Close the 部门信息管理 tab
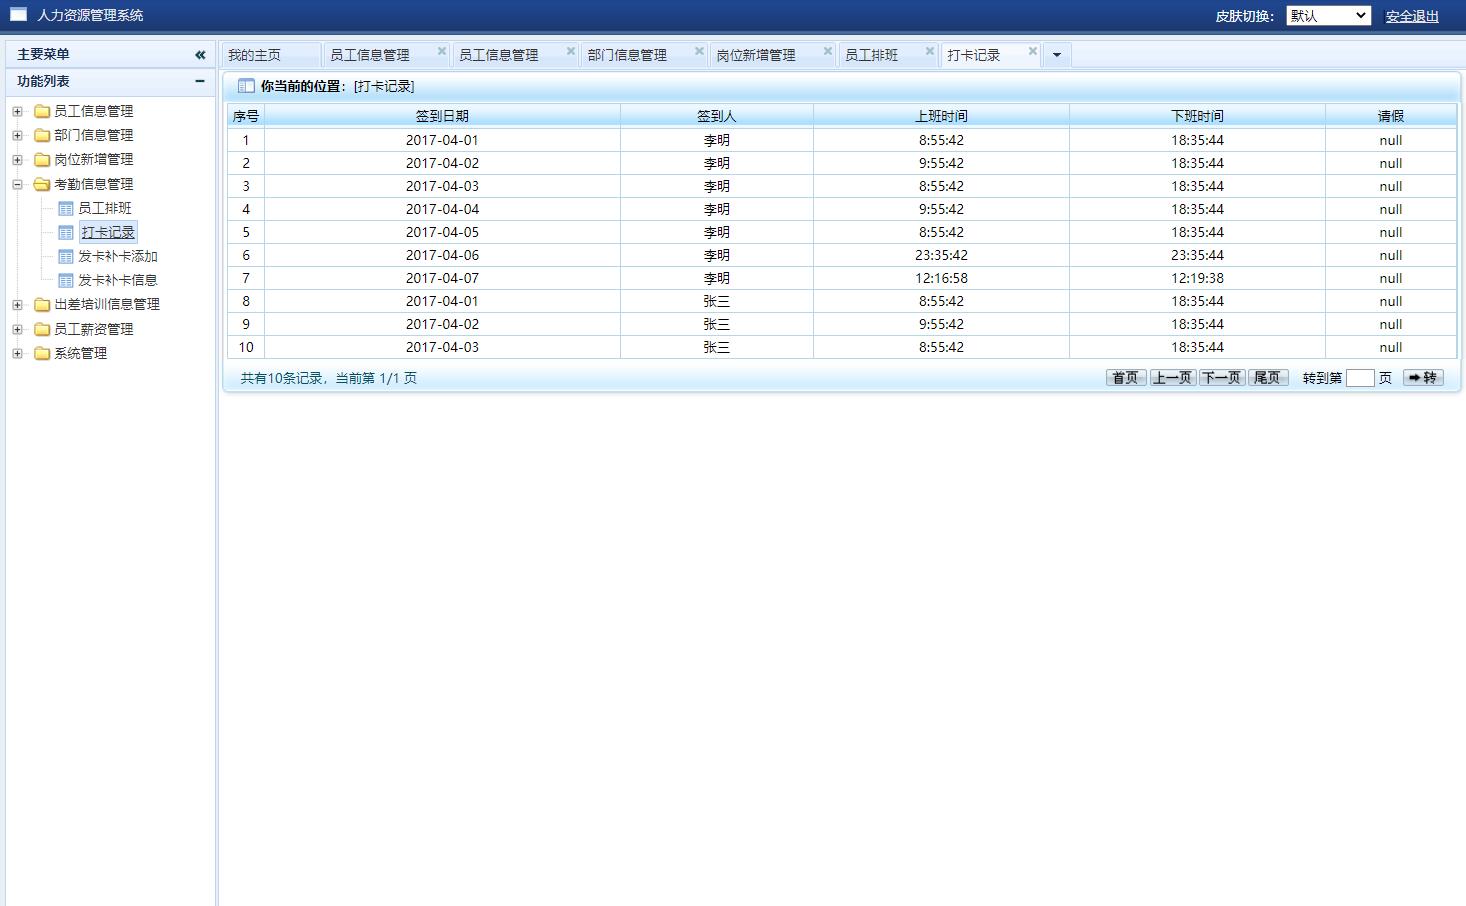This screenshot has height=906, width=1466. 699,51
